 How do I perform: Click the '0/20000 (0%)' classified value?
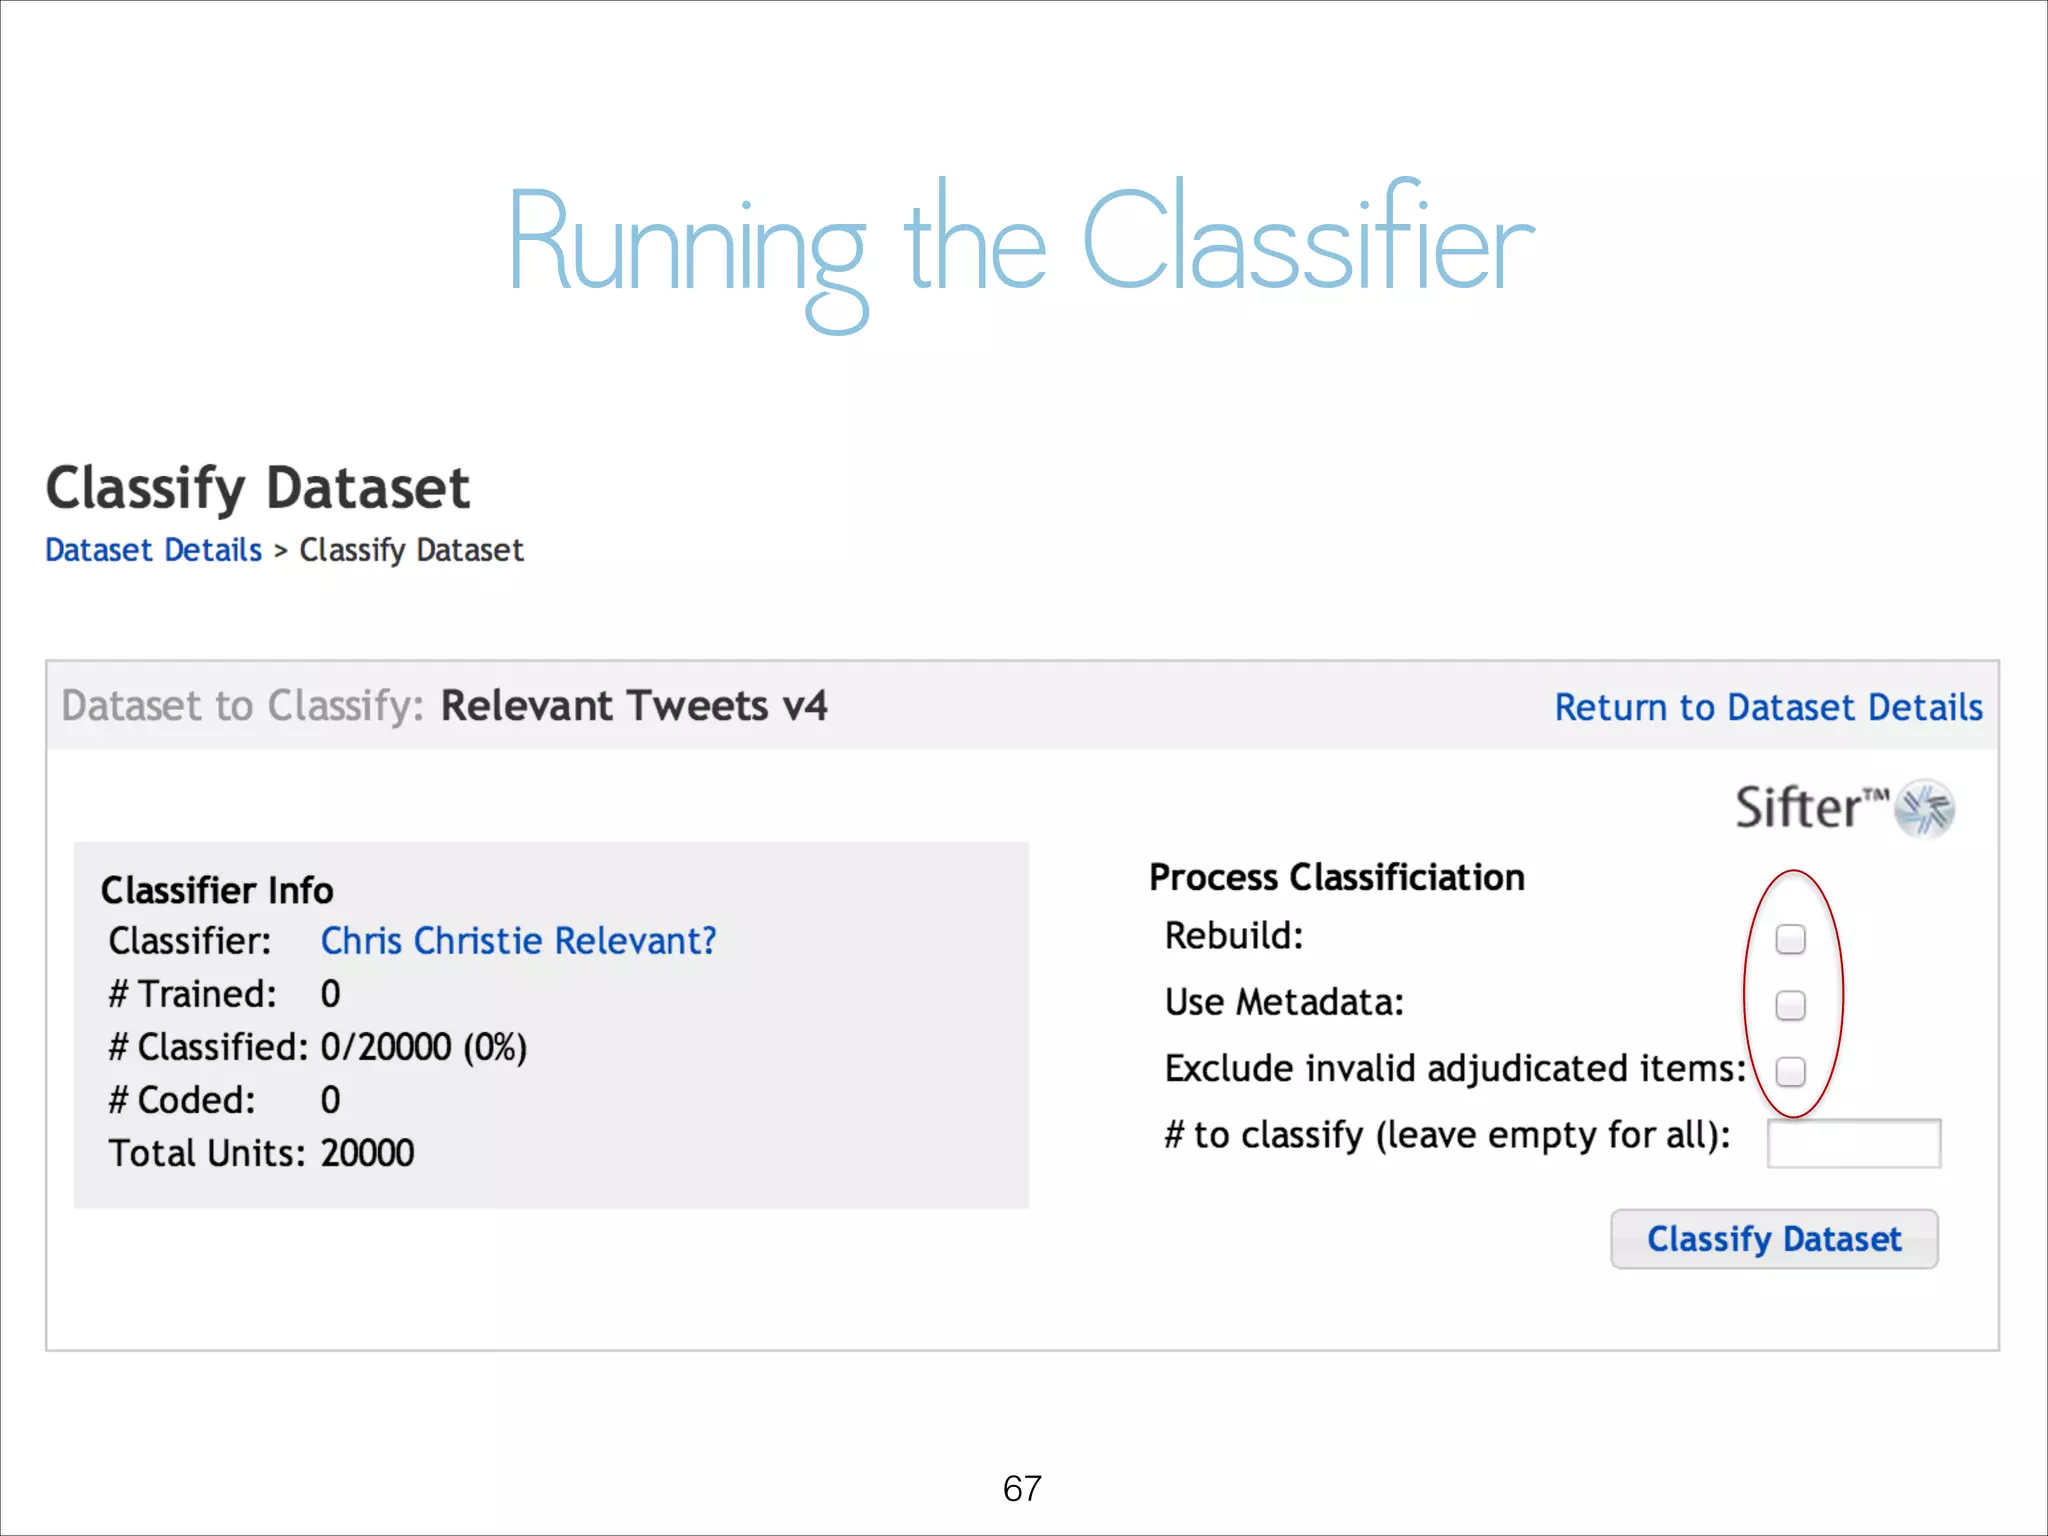(x=423, y=1047)
